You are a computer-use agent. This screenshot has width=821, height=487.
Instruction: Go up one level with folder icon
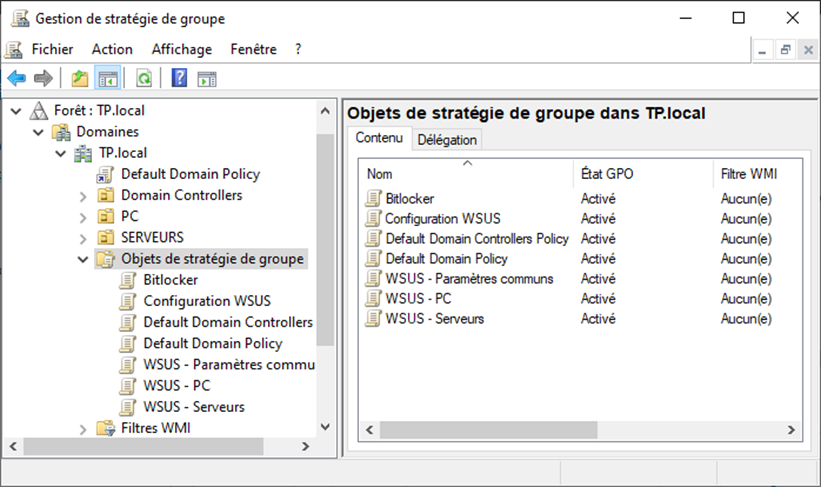click(x=80, y=79)
